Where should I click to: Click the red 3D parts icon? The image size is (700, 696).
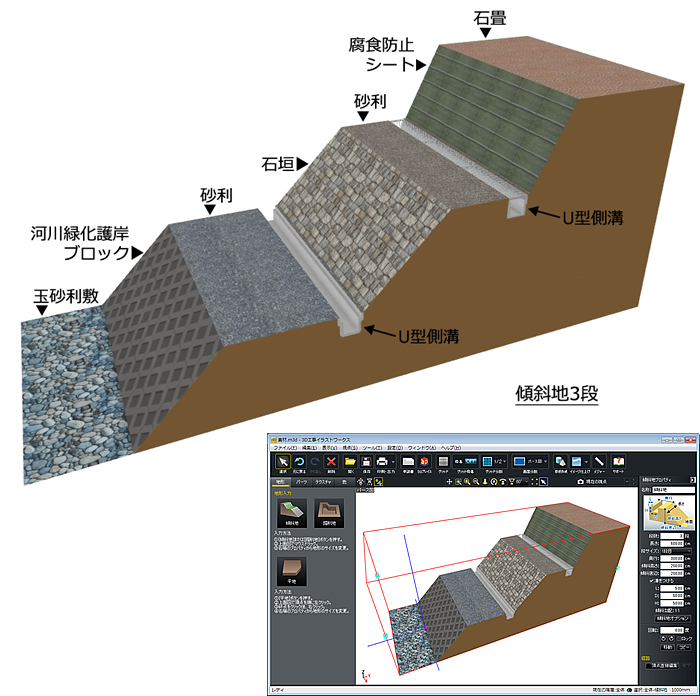click(423, 462)
